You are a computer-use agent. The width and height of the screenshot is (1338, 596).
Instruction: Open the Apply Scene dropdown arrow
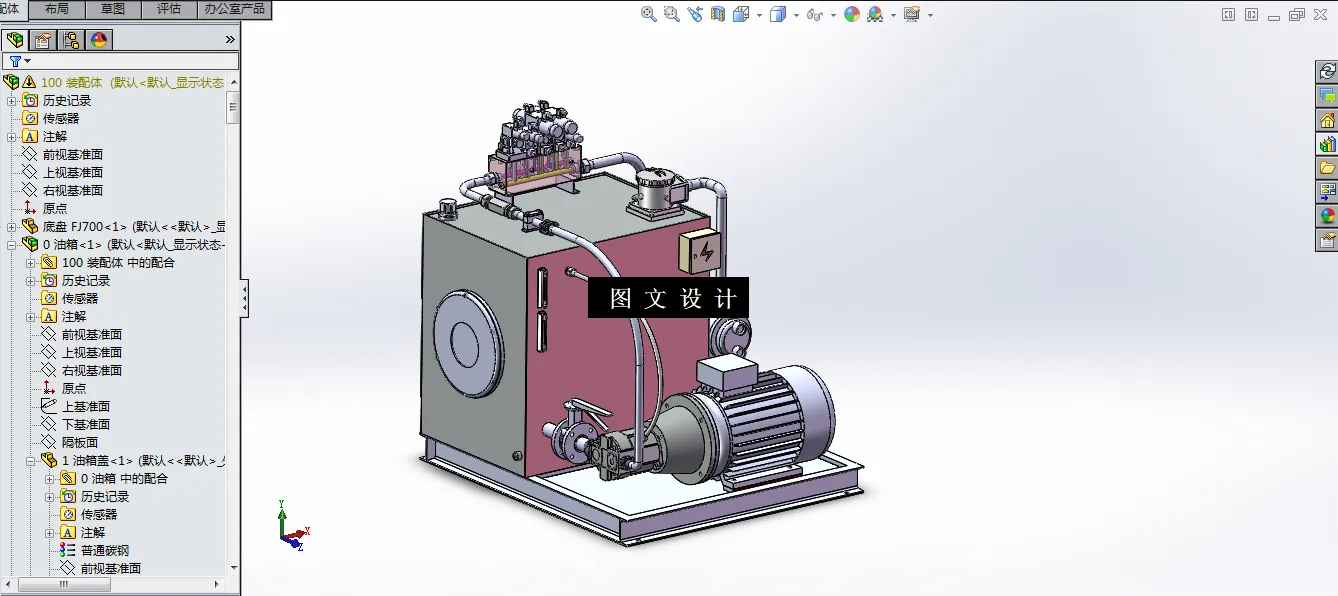click(894, 15)
